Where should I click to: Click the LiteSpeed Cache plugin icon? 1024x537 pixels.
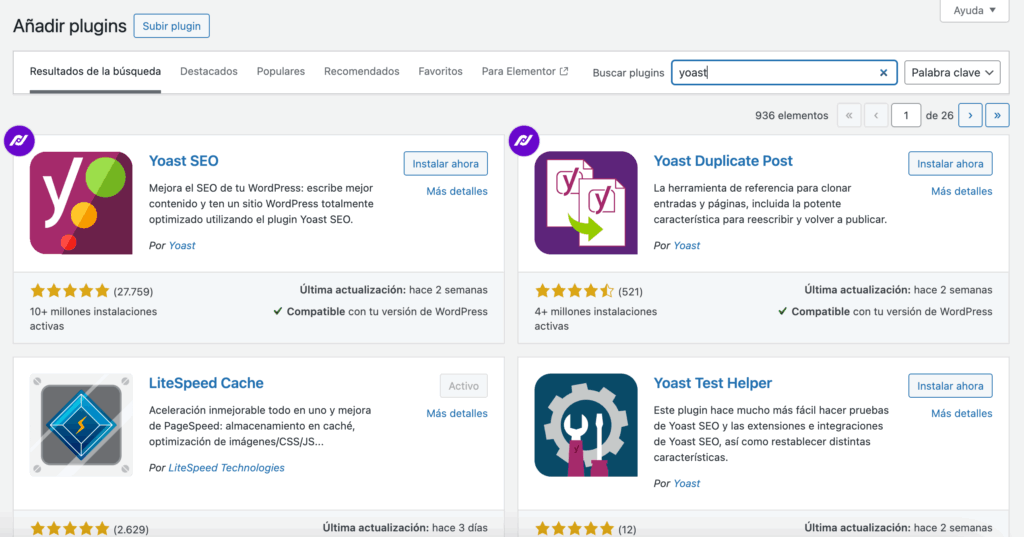tap(81, 425)
